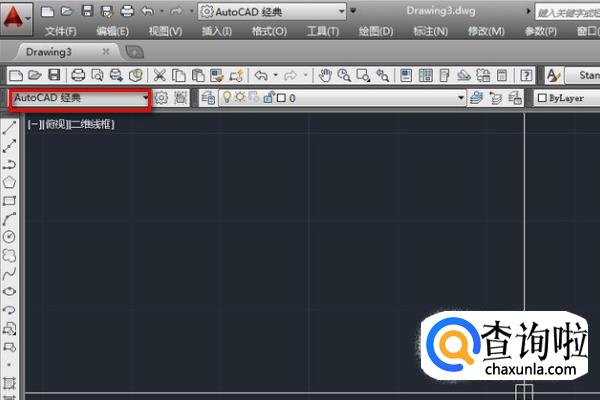Image resolution: width=600 pixels, height=400 pixels.
Task: Select Polygon tool in draw toolbar
Action: click(x=9, y=183)
